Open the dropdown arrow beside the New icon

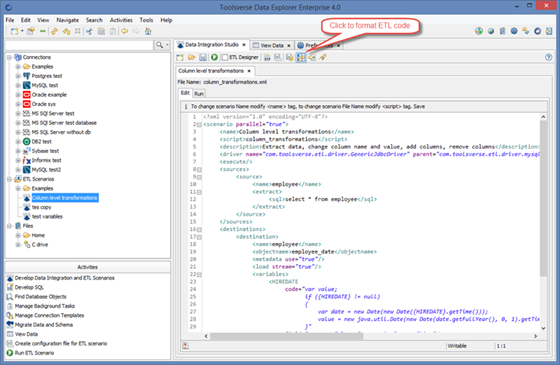tap(22, 31)
